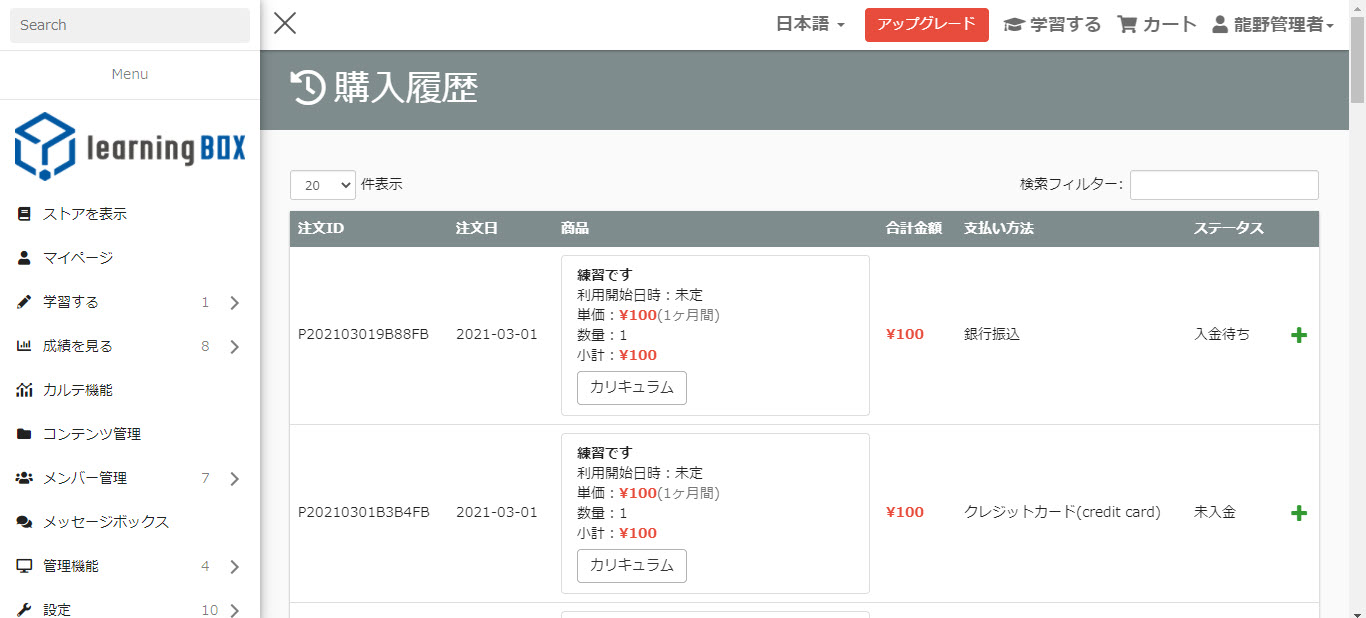
Task: Click the chat icon for メッセージボックス
Action: 25,522
